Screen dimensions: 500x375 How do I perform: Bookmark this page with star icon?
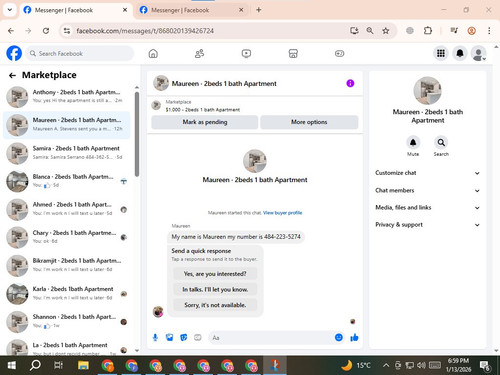point(386,31)
